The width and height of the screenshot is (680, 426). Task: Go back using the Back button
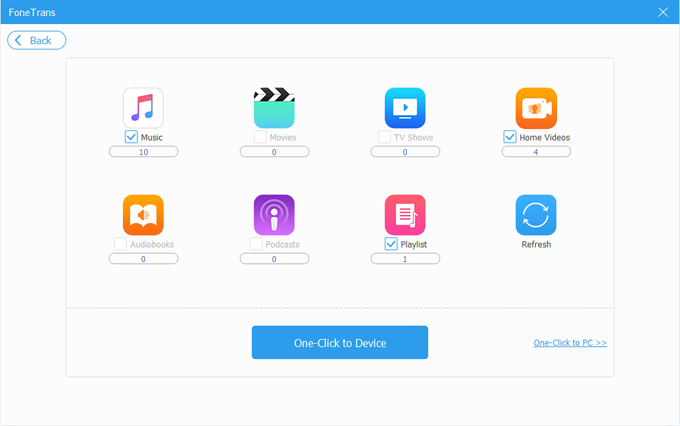37,40
